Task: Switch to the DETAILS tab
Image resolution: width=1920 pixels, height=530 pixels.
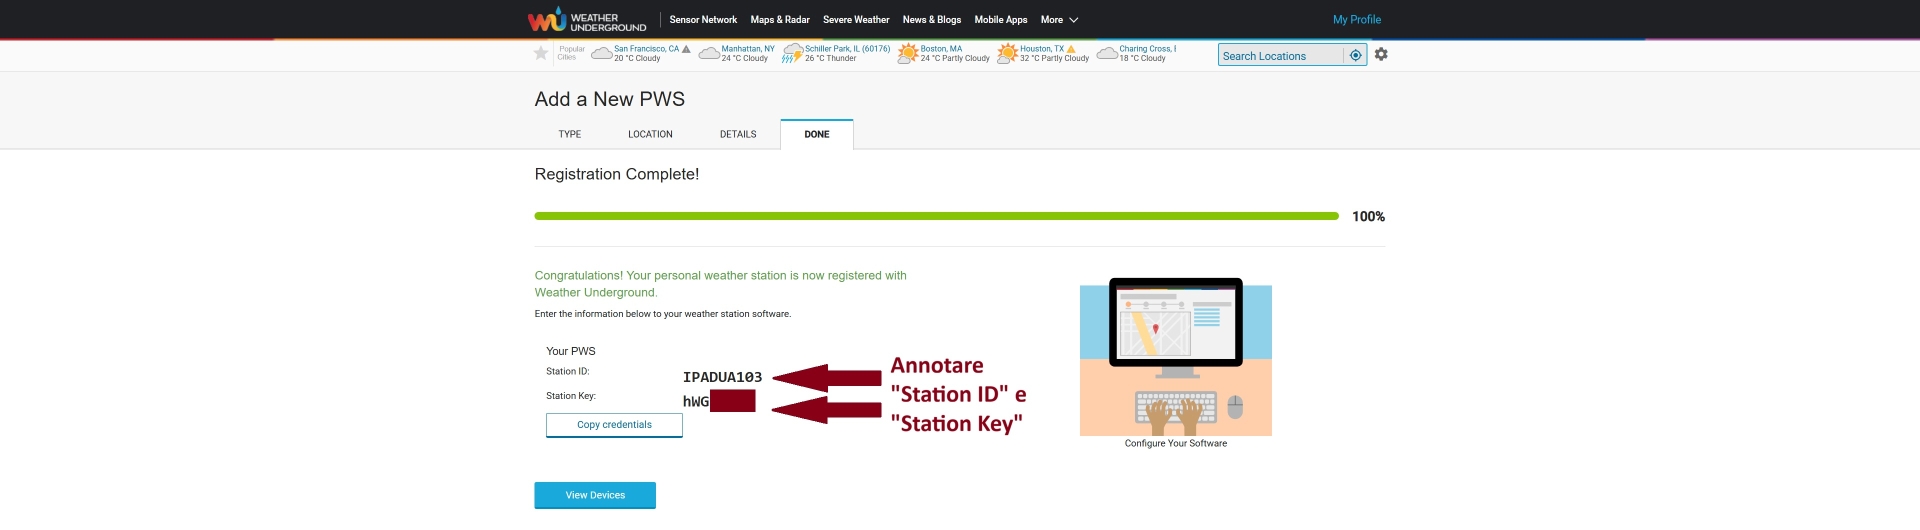Action: [x=738, y=134]
